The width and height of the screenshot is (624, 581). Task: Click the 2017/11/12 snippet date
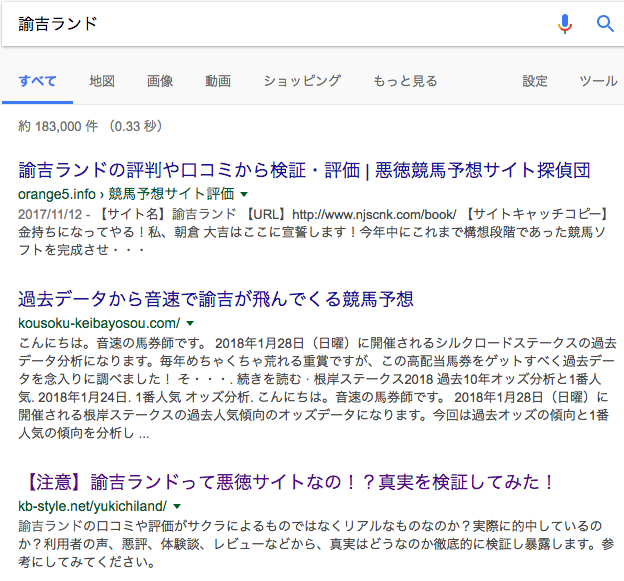[x=50, y=214]
